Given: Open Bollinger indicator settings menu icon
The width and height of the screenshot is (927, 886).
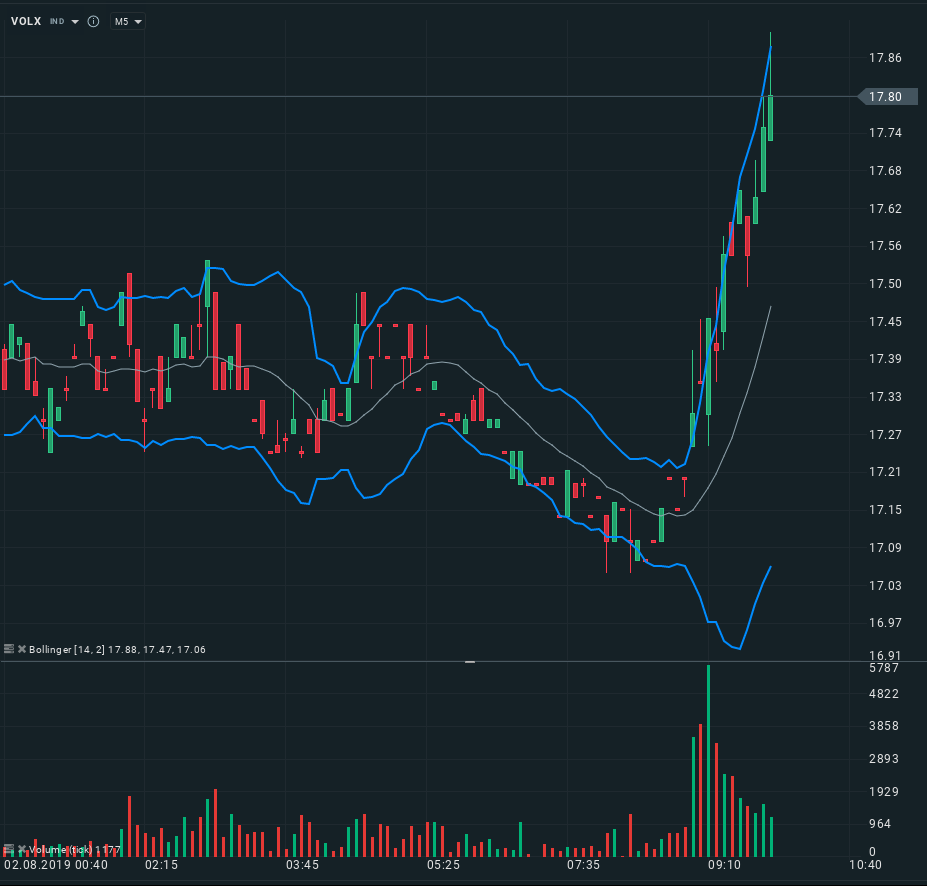Looking at the screenshot, I should click(x=8, y=649).
